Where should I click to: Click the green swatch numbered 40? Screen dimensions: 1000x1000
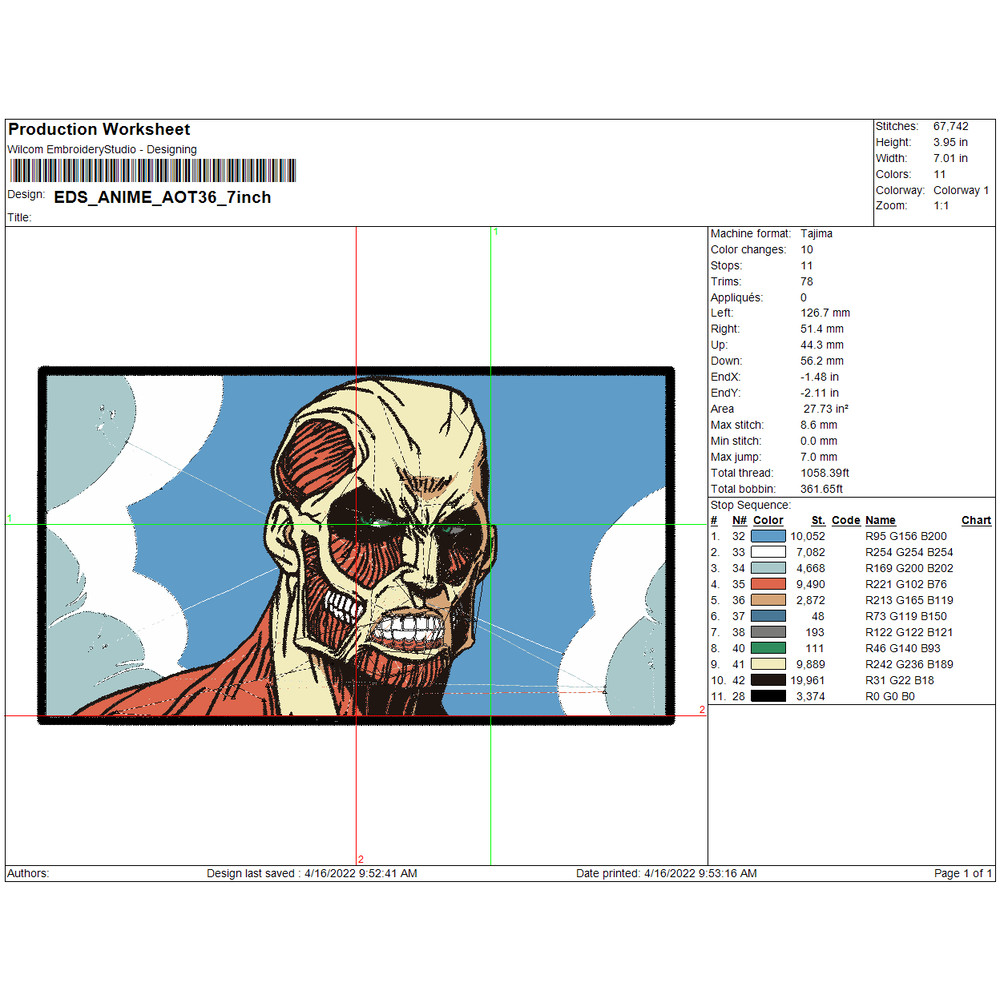(768, 648)
